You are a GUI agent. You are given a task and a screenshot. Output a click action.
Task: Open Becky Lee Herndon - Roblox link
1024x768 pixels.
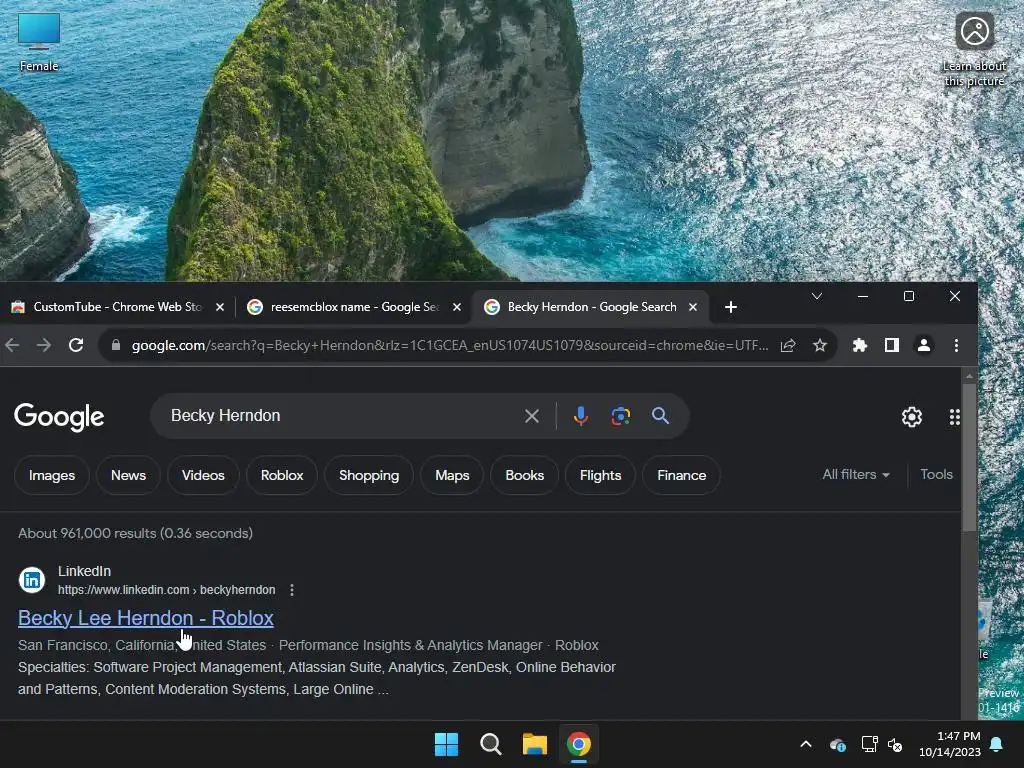tap(146, 618)
